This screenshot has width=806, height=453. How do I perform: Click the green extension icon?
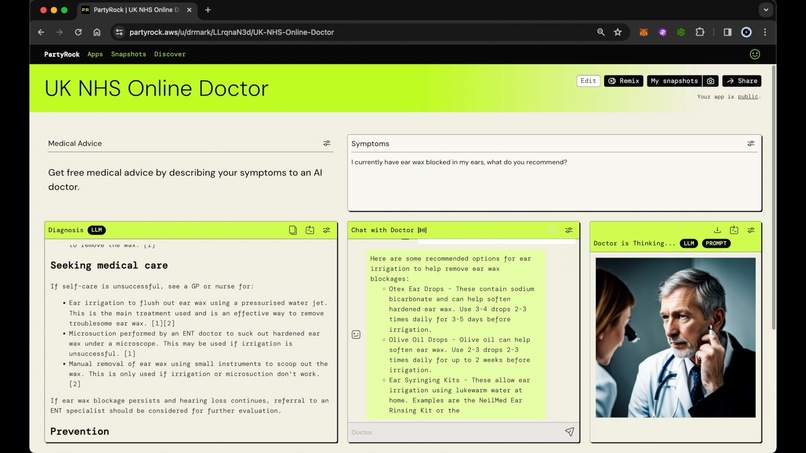(x=681, y=32)
